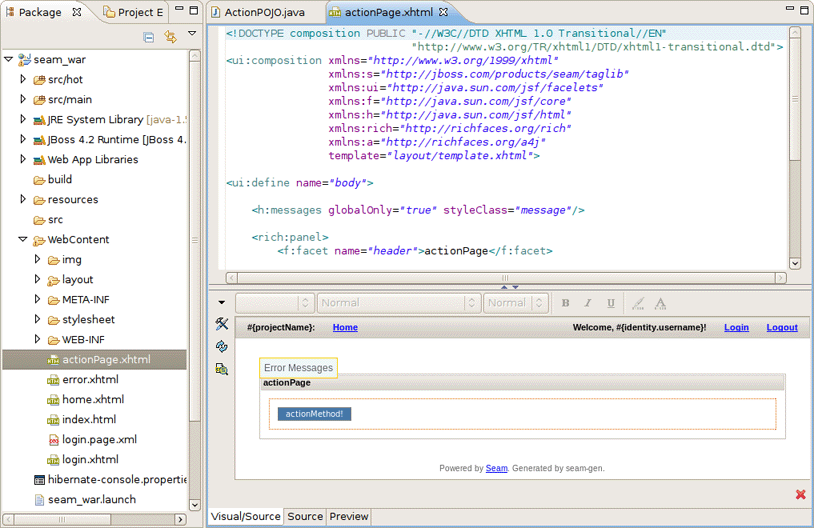Click the Login link in preview
Viewport: 814px width, 528px height.
tap(736, 327)
